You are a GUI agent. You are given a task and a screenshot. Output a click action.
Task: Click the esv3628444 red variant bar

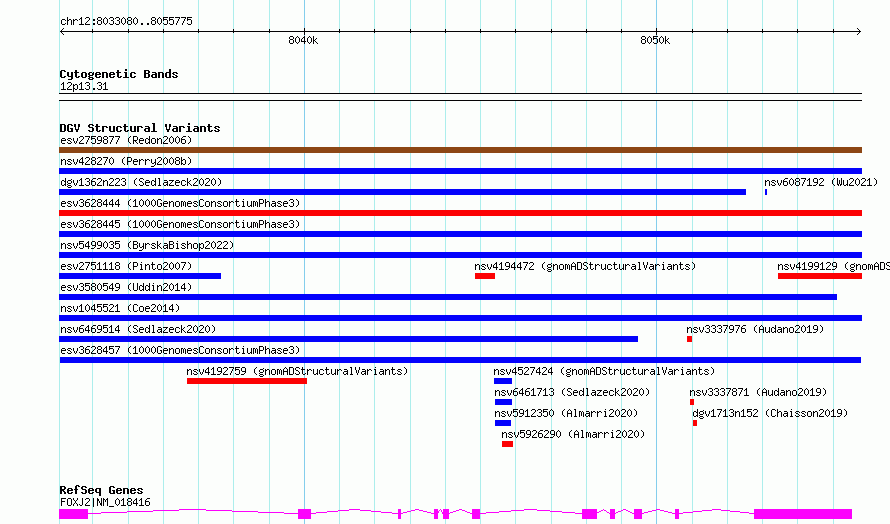coord(460,213)
